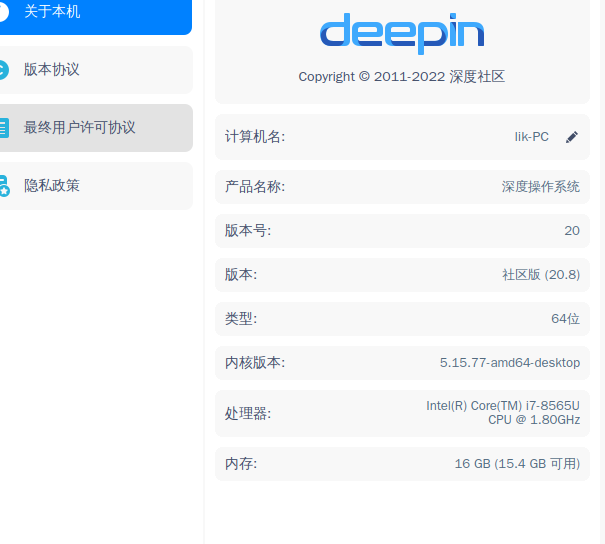Click the processor value Intel Core i7-8565U
The height and width of the screenshot is (544, 605).
503,413
